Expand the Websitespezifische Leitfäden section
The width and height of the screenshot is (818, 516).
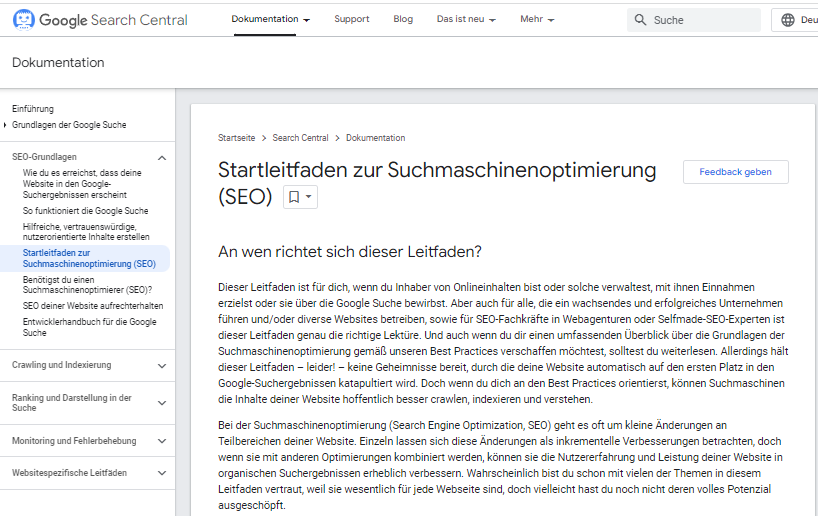click(x=162, y=473)
